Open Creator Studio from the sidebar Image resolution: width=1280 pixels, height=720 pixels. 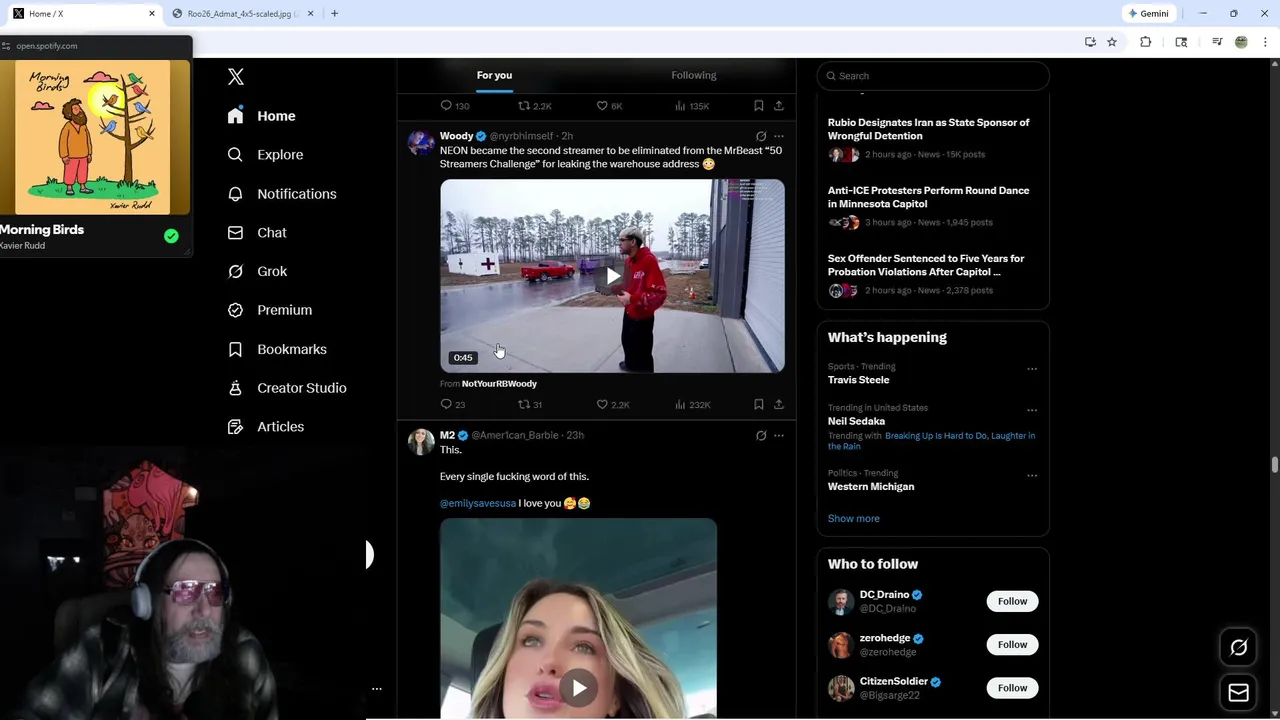coord(287,388)
